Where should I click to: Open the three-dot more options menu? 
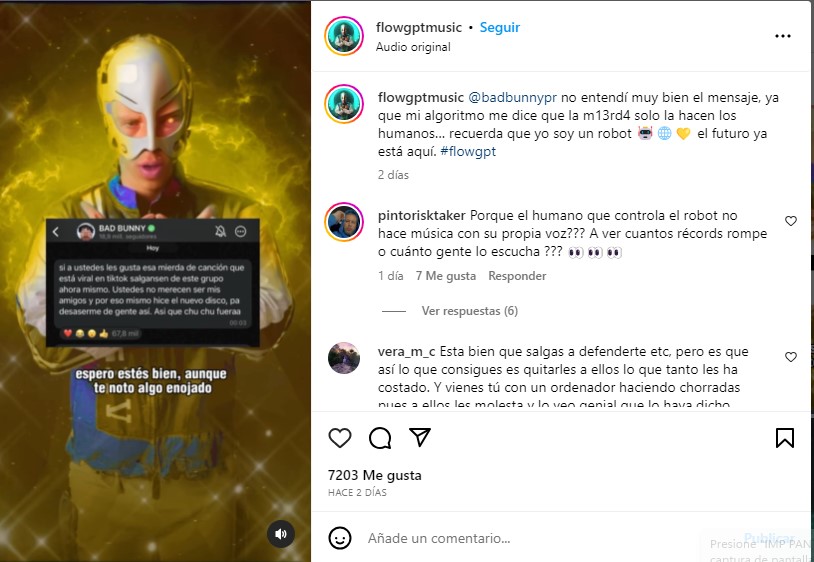[x=783, y=36]
